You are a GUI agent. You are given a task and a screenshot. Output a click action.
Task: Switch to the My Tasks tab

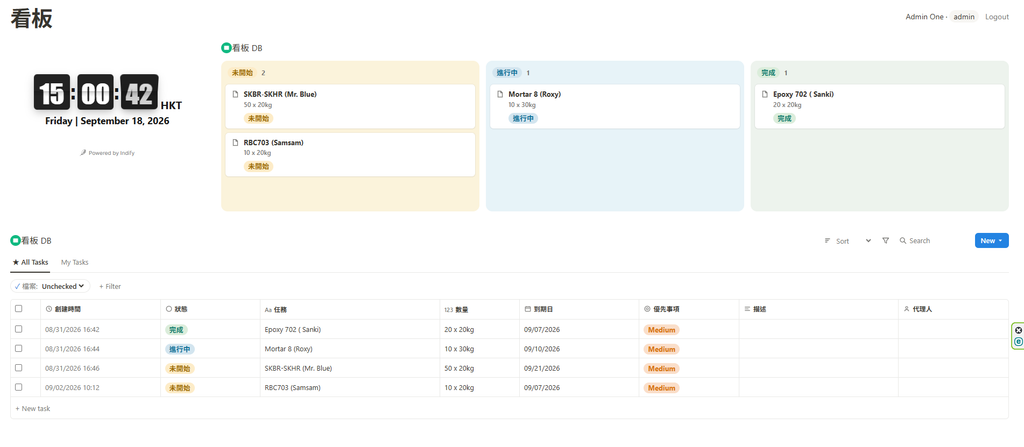(x=74, y=262)
